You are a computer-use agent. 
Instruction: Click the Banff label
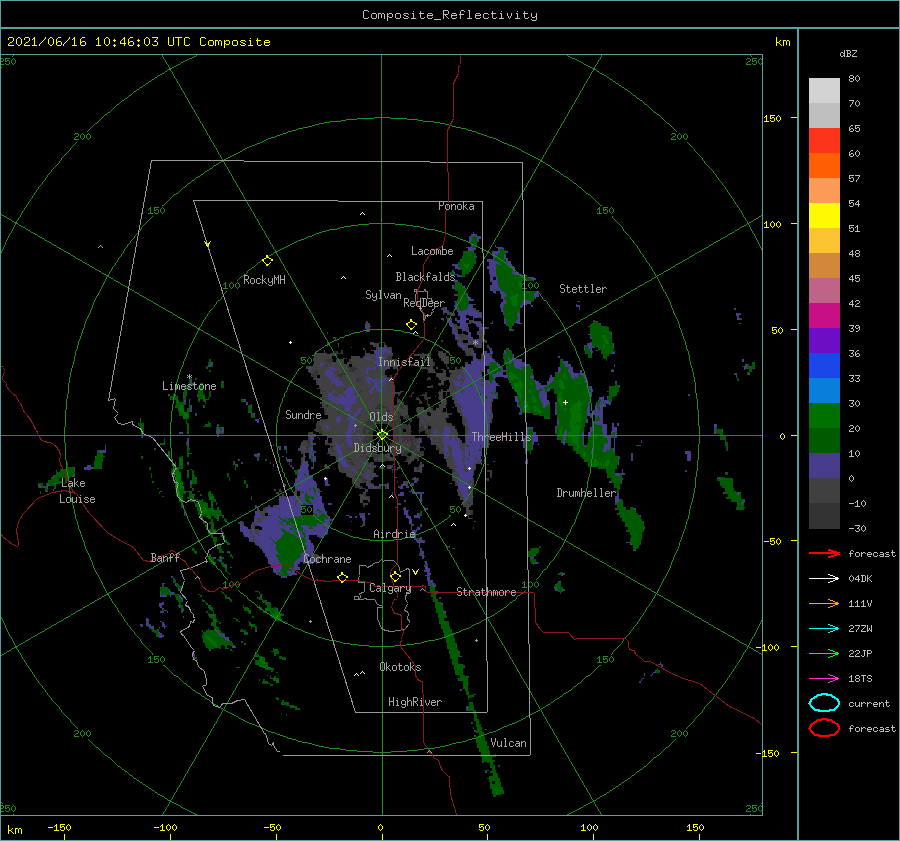[x=165, y=557]
